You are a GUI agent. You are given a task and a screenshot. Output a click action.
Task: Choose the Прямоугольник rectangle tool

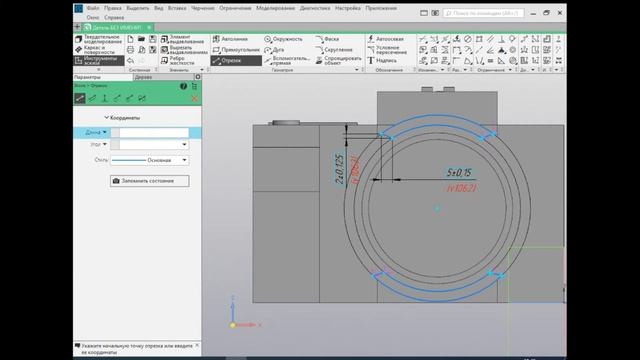point(236,50)
